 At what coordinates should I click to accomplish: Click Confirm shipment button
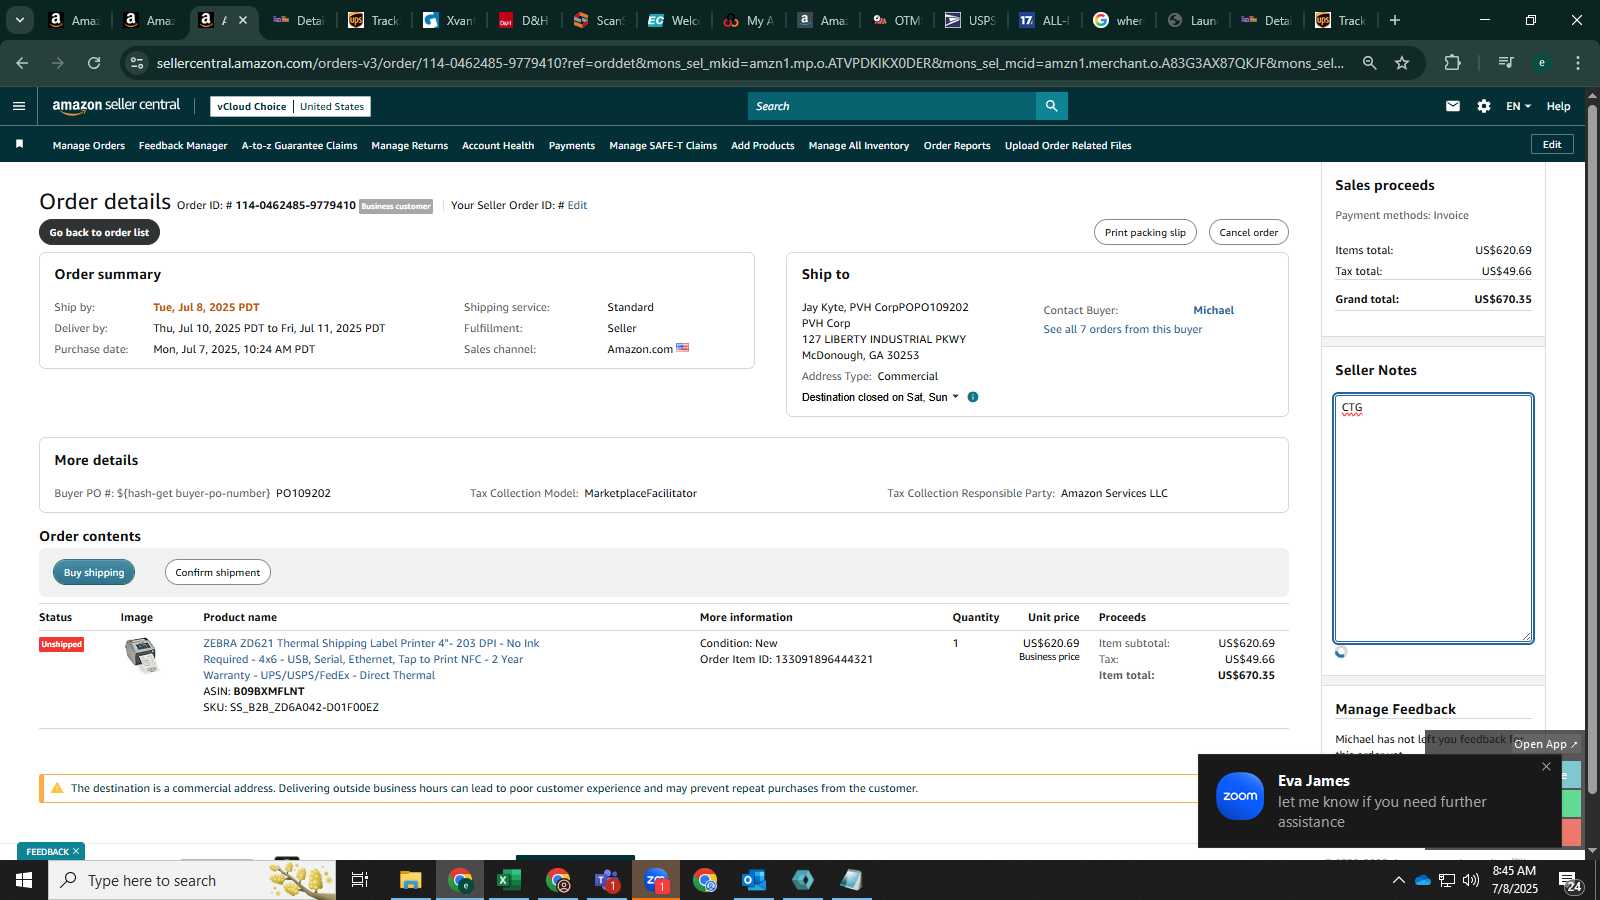click(x=217, y=572)
